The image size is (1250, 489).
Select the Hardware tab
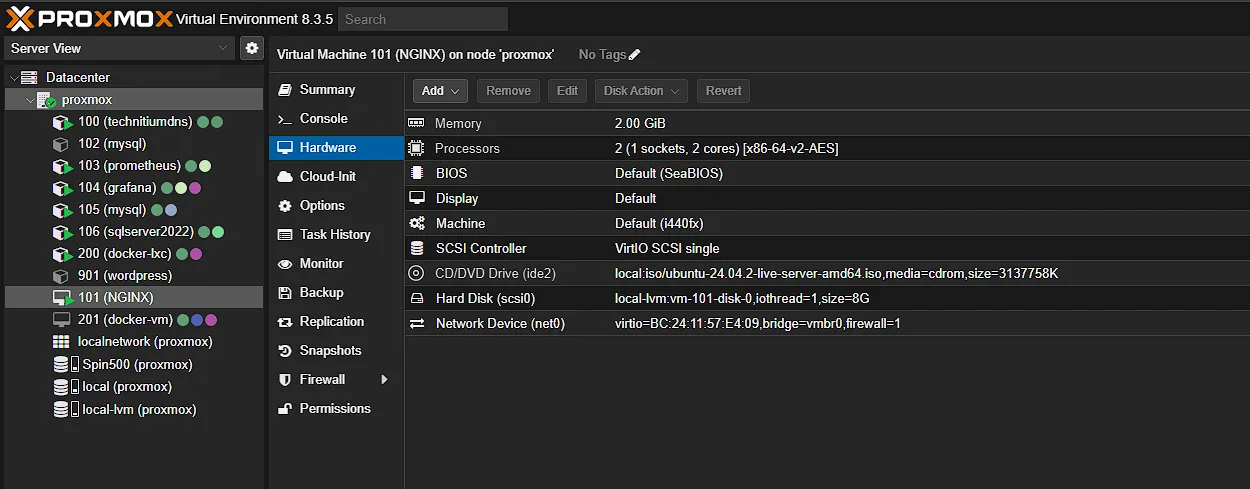coord(336,147)
